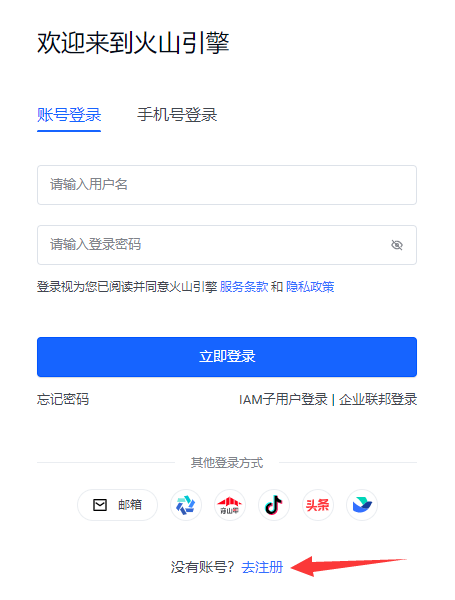Image resolution: width=455 pixels, height=600 pixels.
Task: Toggle password visibility eye icon
Action: click(397, 245)
